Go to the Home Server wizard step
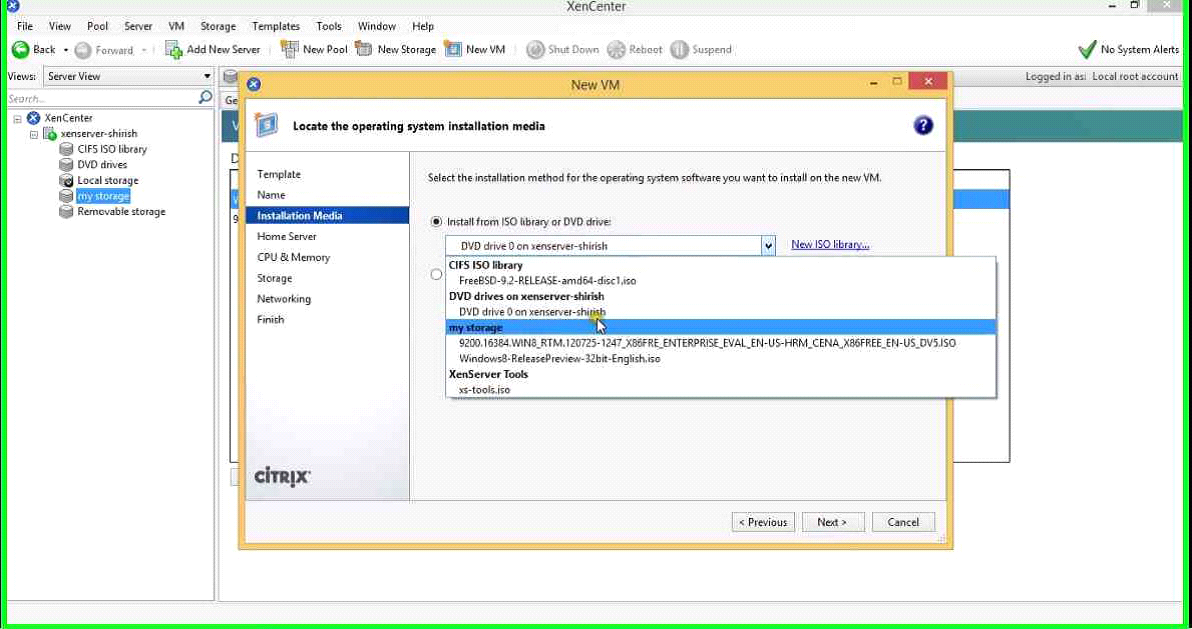Screen dimensions: 1192x629 287,237
